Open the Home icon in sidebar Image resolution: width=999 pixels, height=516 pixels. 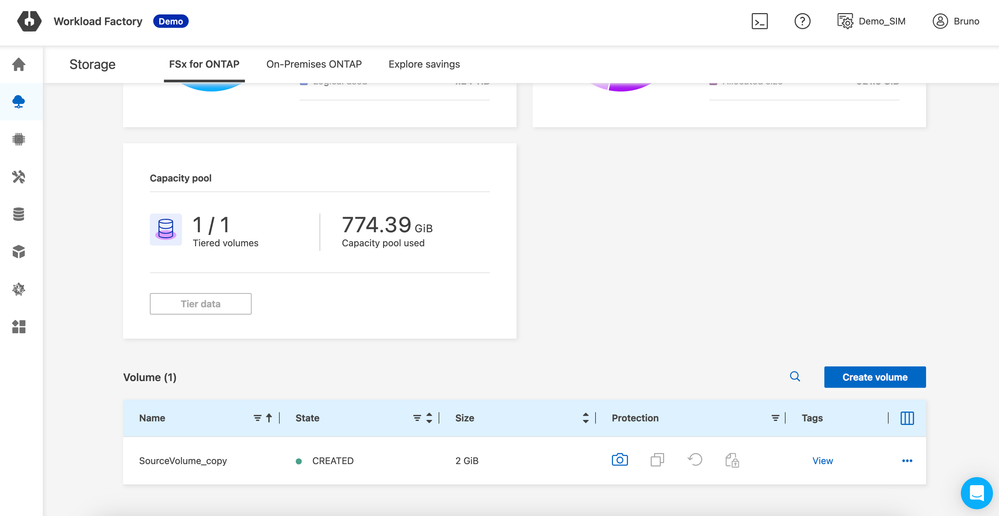point(19,65)
